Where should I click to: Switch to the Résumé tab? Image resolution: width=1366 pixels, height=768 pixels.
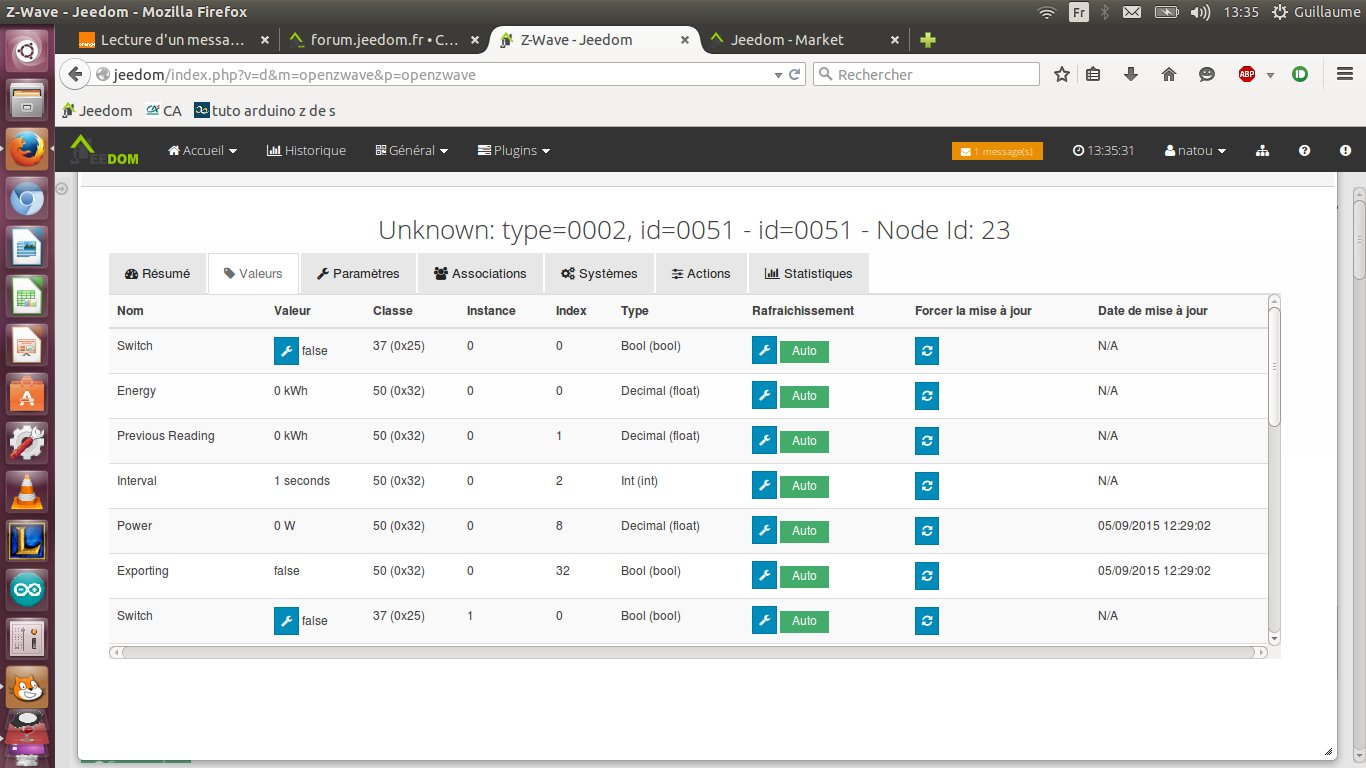click(157, 273)
